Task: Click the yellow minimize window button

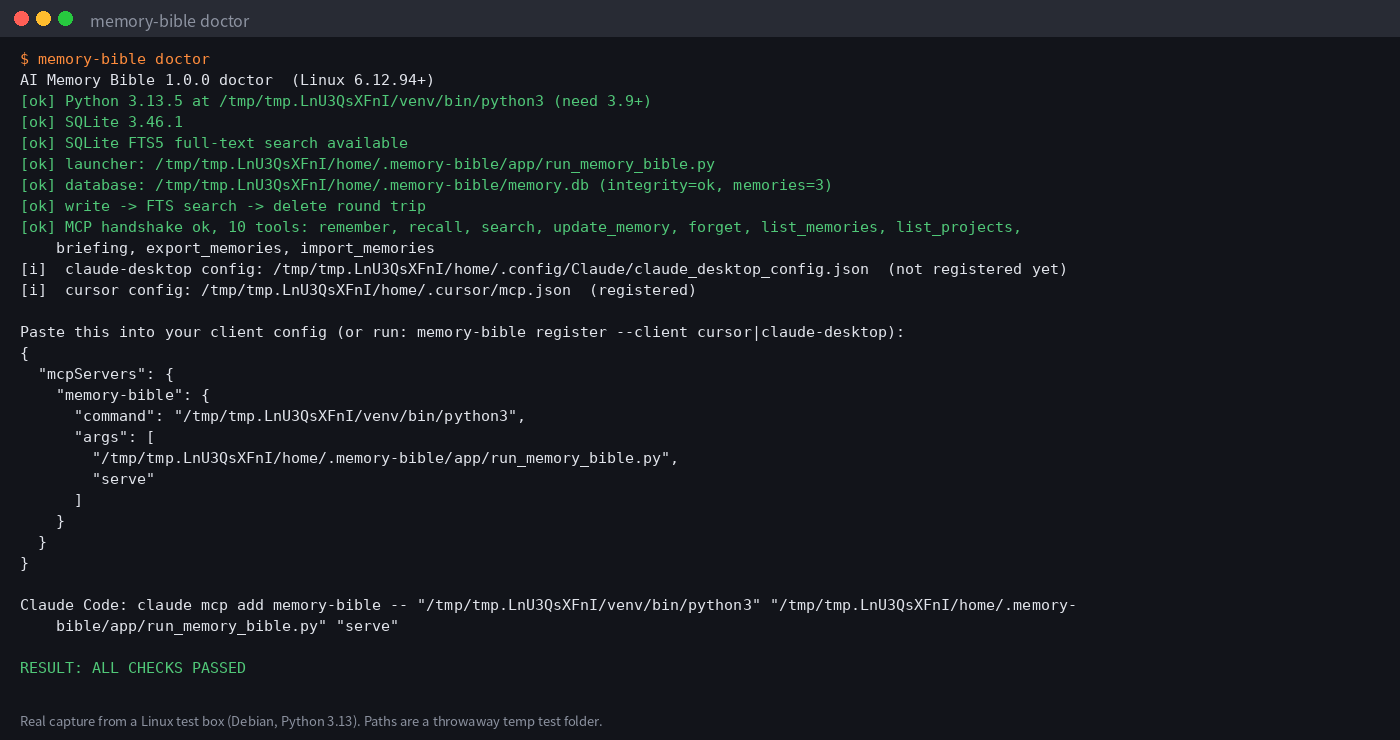Action: (43, 19)
